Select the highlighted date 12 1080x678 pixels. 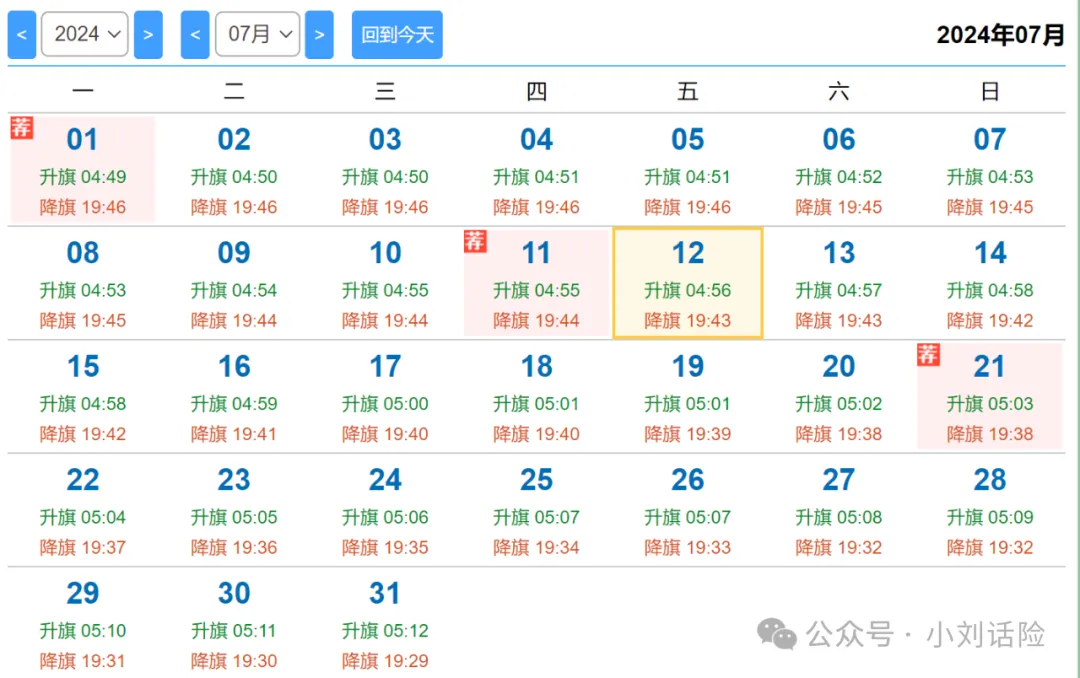point(688,254)
